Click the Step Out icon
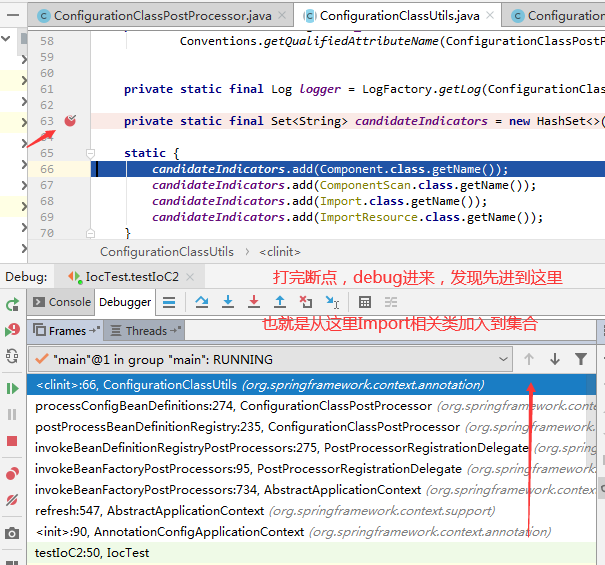 [x=280, y=302]
